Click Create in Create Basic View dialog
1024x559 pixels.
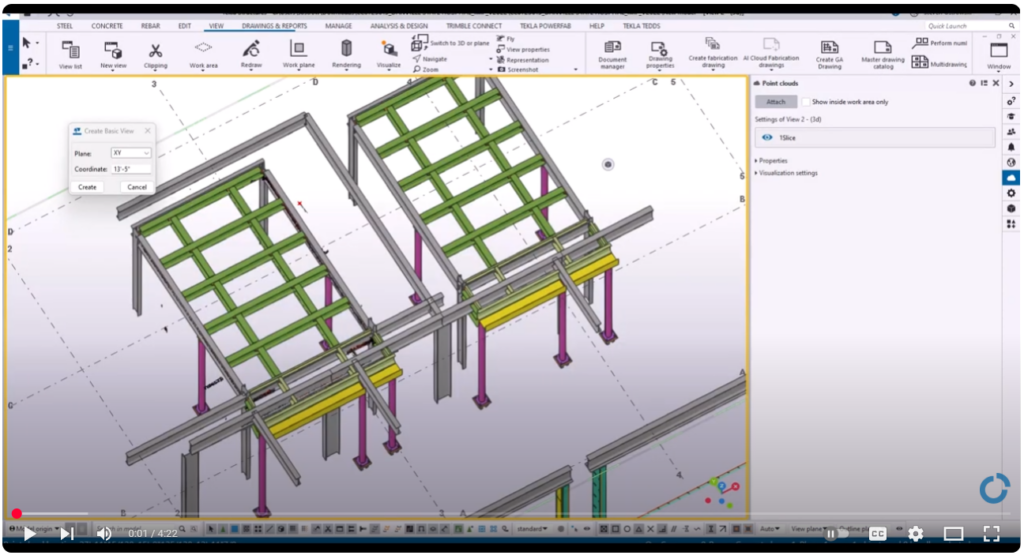pos(88,187)
